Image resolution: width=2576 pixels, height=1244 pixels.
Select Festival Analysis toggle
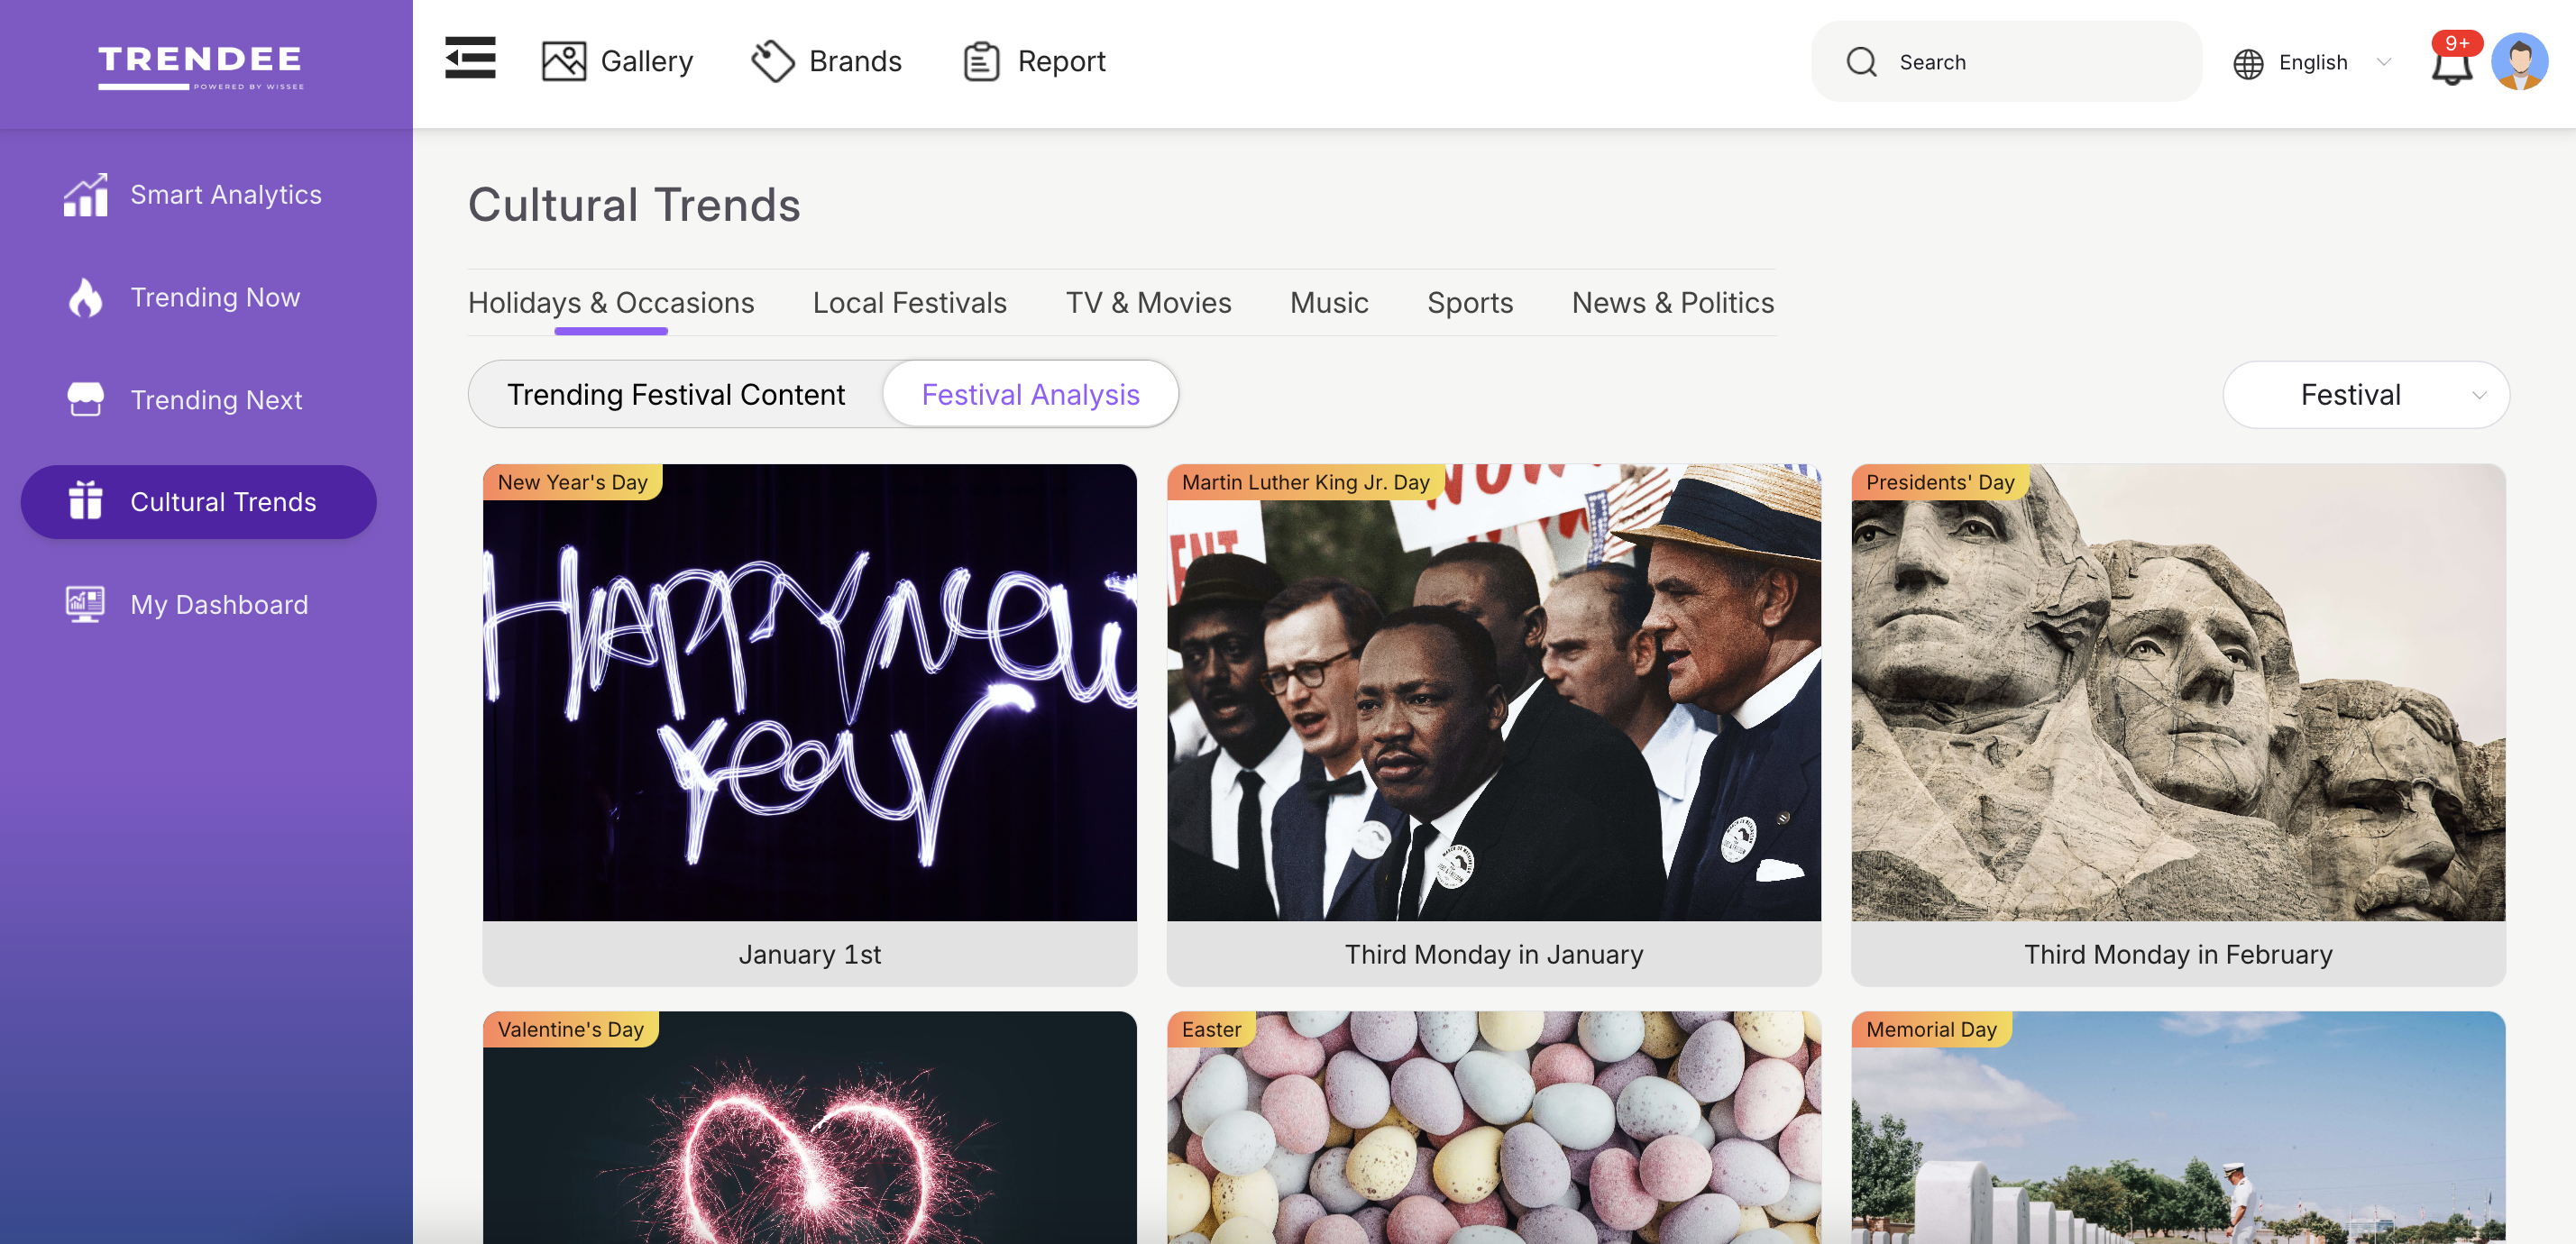(1030, 395)
